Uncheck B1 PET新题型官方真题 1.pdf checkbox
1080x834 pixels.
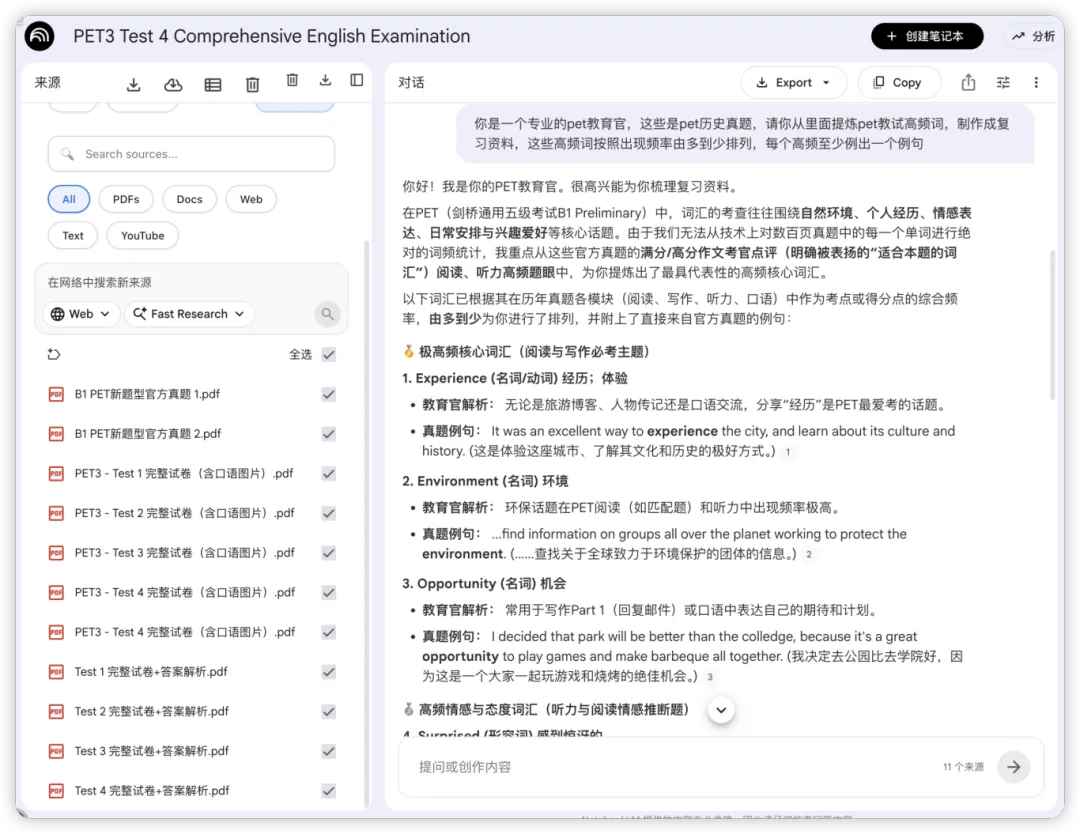pos(329,394)
